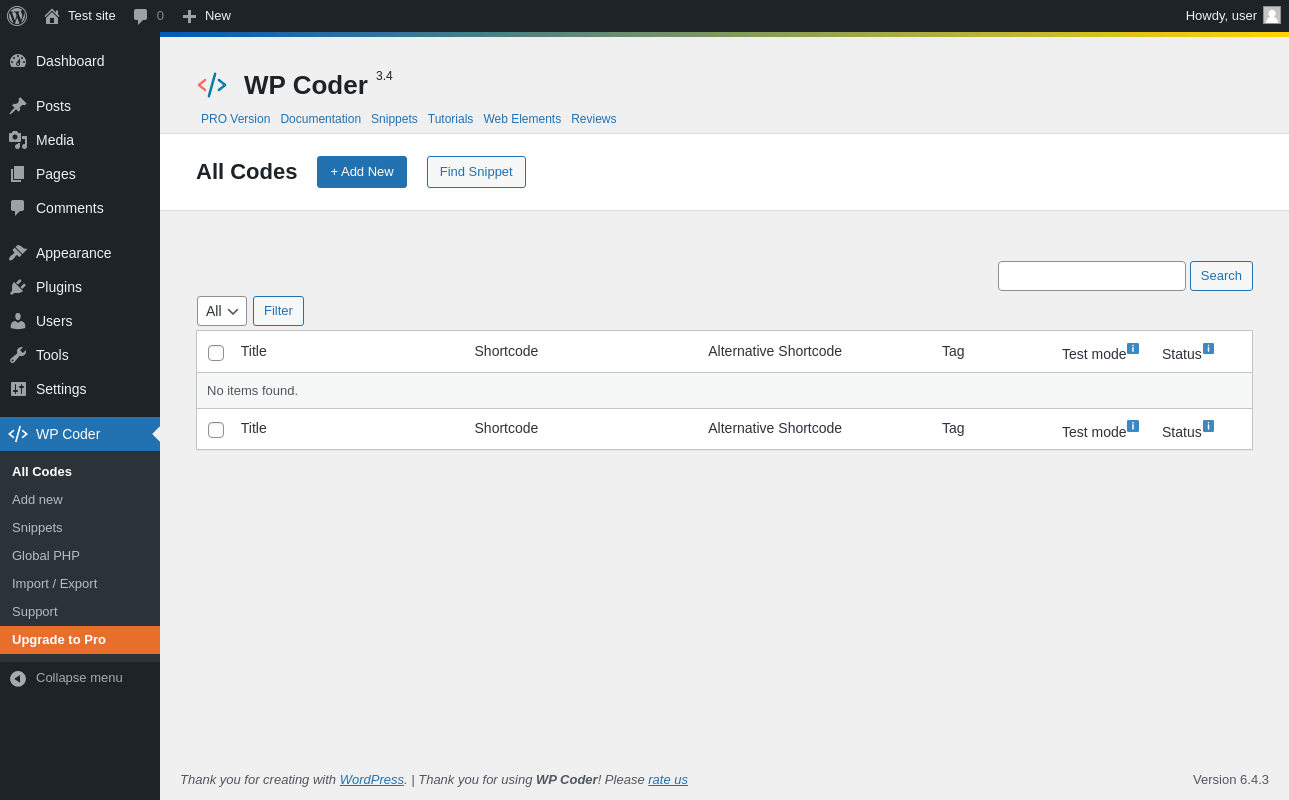Open Import / Export submenu item
This screenshot has height=800, width=1289.
pos(55,584)
